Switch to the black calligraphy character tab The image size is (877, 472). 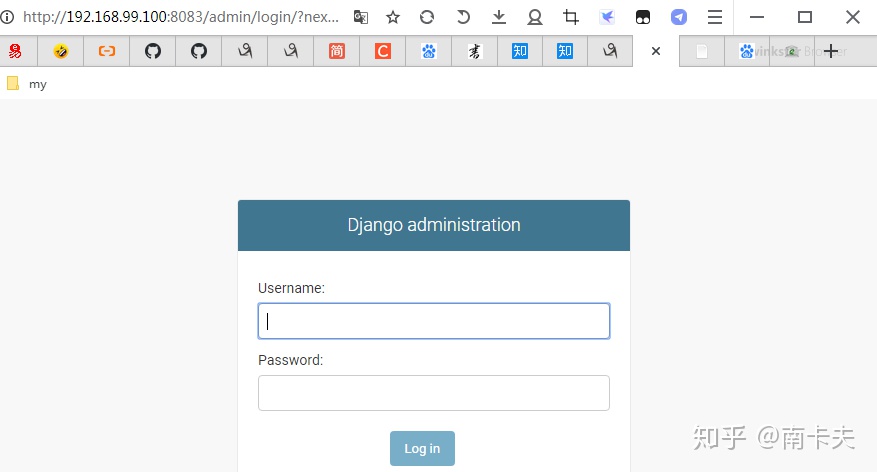[x=474, y=51]
